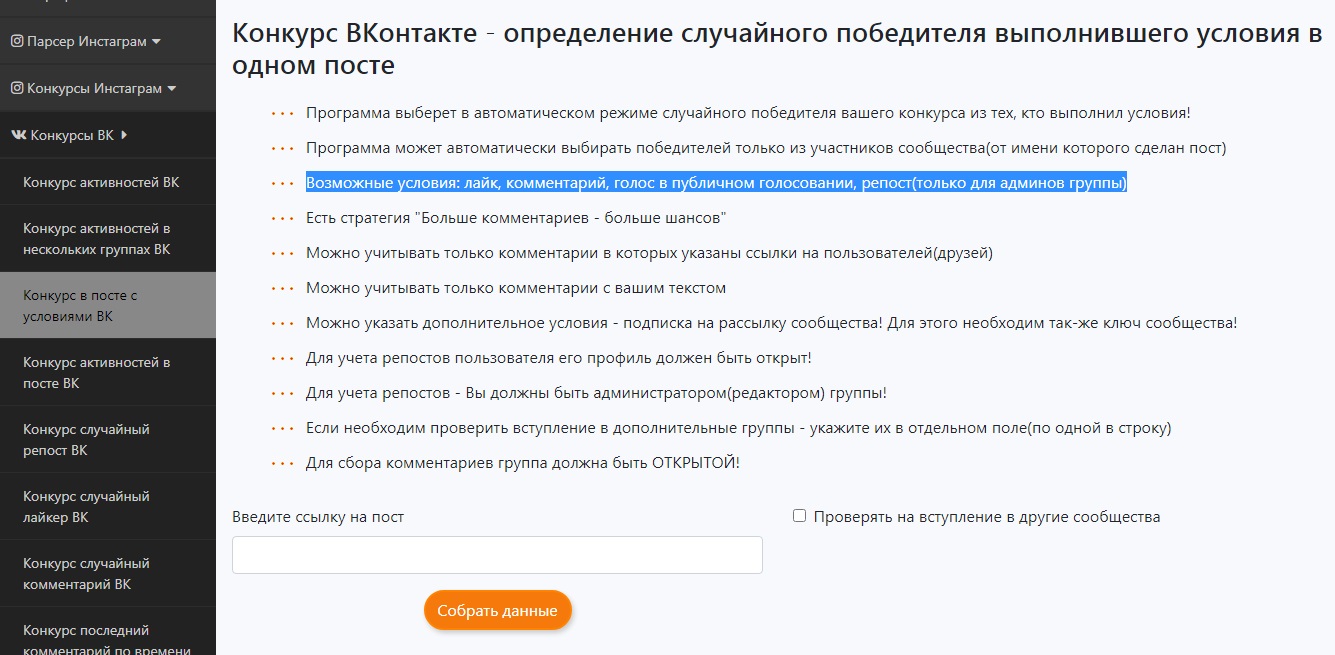The image size is (1335, 655).
Task: Click the Собрать данные button
Action: pos(497,610)
